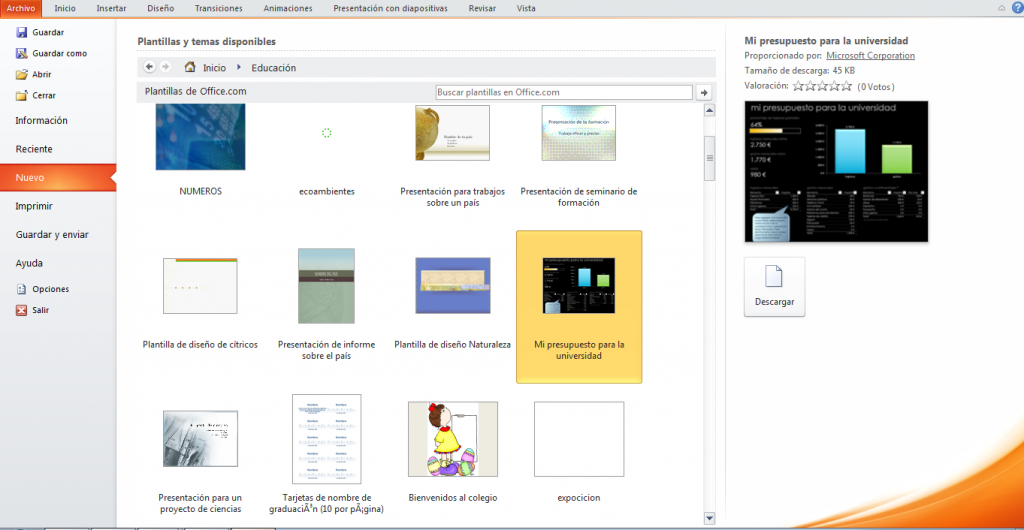
Task: Select the ecoambientes loading template
Action: click(327, 133)
